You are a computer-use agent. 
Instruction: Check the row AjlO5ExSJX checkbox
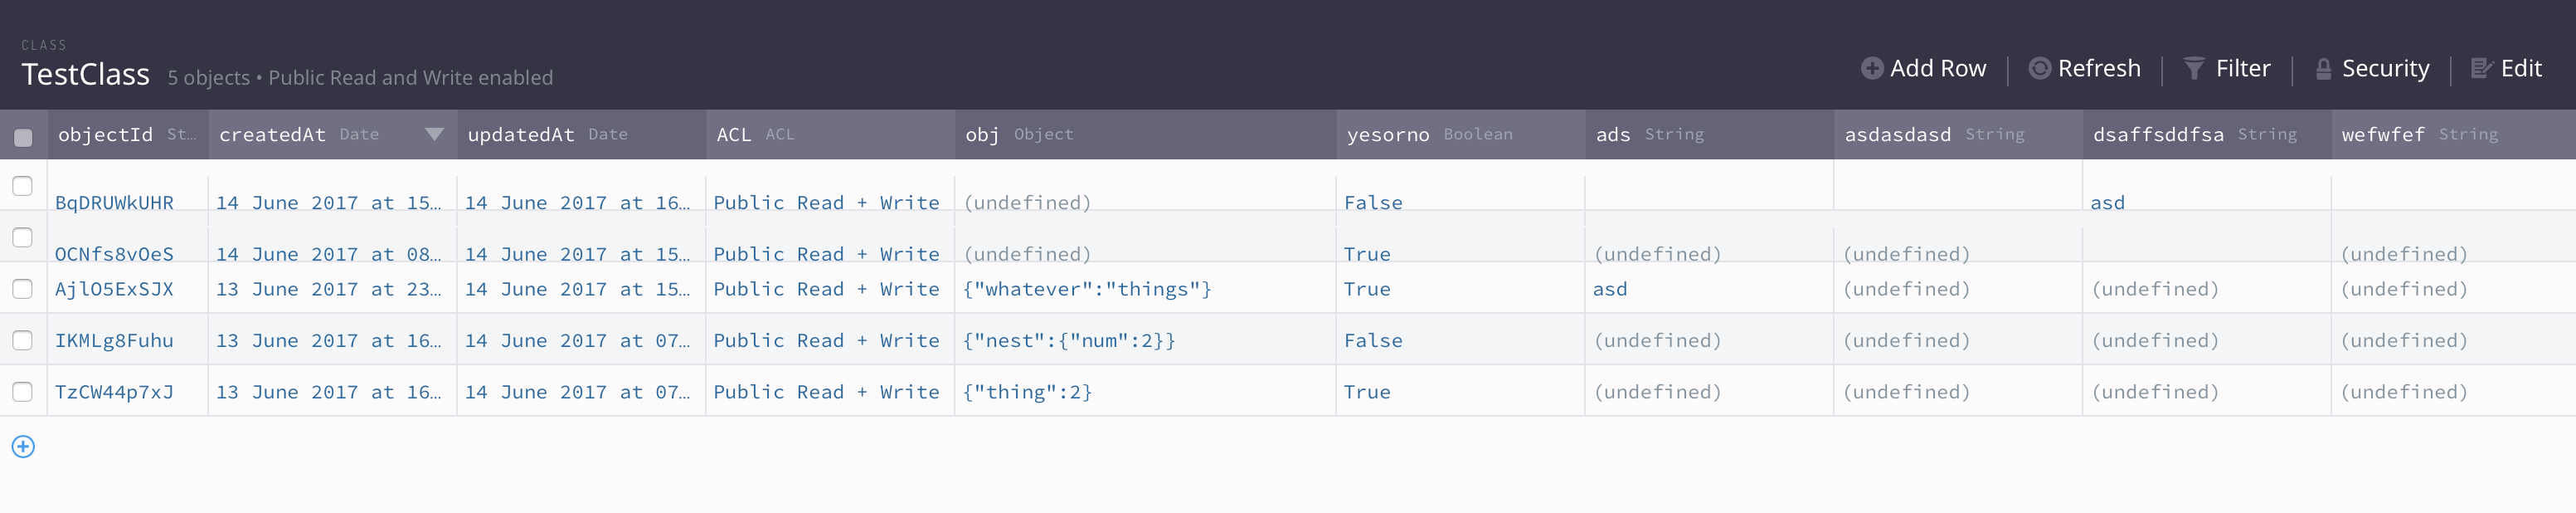click(x=23, y=289)
